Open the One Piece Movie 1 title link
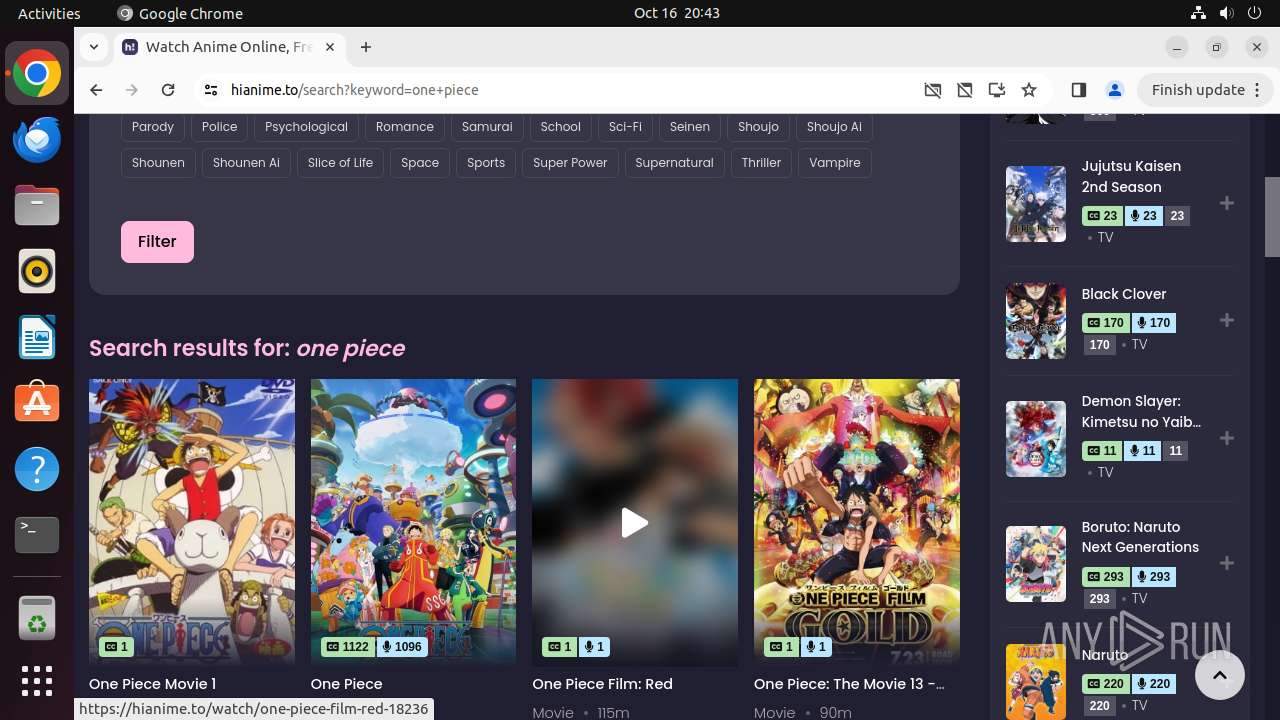Screen dimensions: 1280x720 (152, 684)
